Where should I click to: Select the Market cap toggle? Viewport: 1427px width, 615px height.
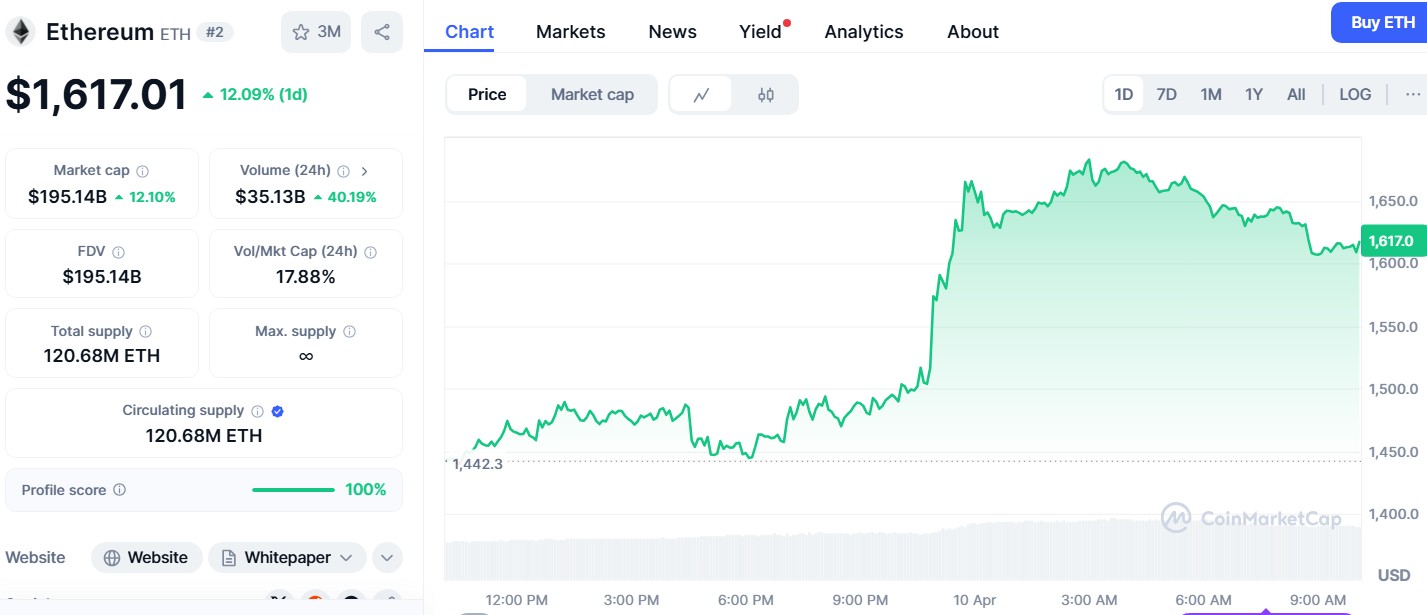pyautogui.click(x=592, y=95)
